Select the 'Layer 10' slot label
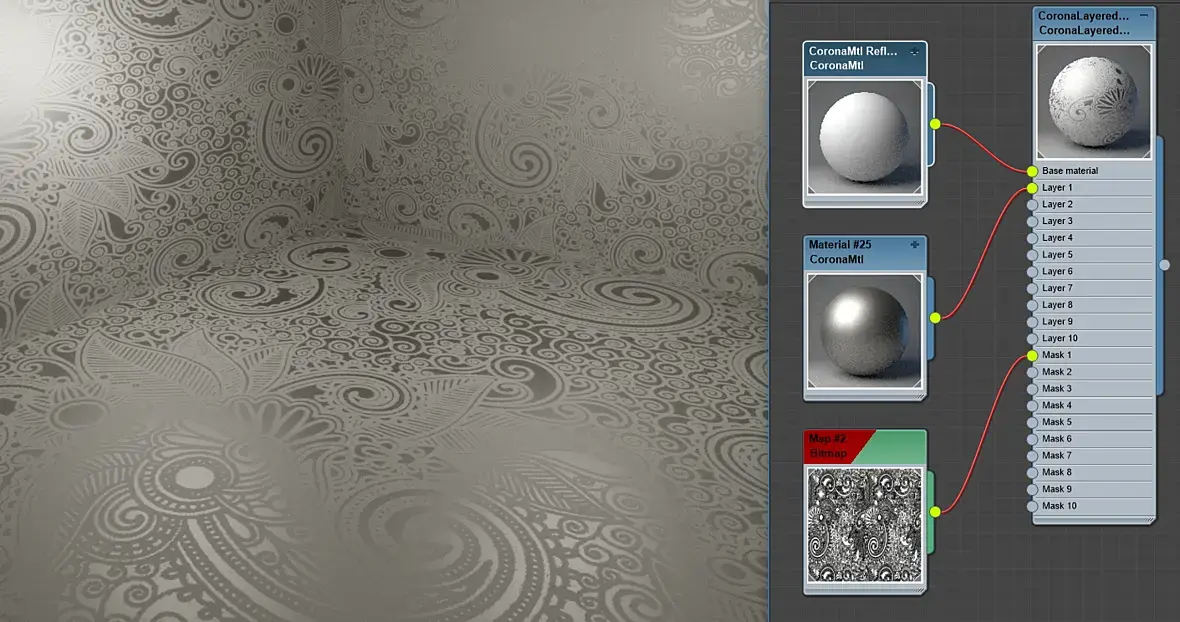Image resolution: width=1180 pixels, height=622 pixels. (1060, 338)
